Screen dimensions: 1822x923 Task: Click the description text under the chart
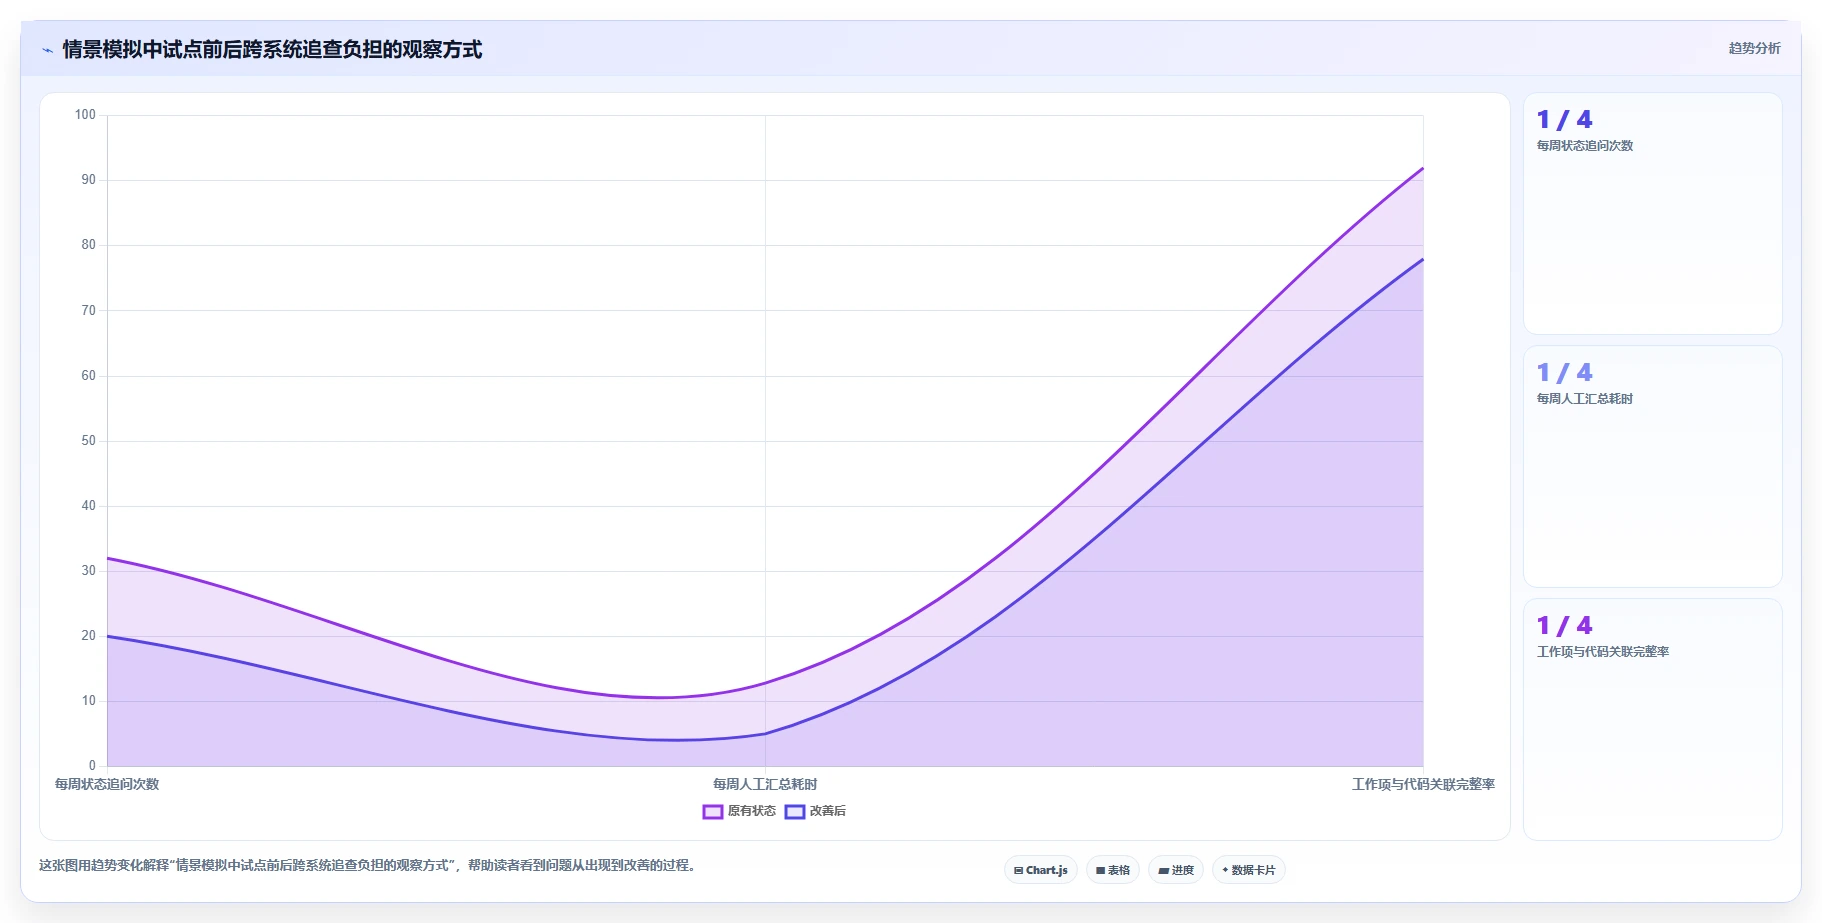[x=367, y=865]
